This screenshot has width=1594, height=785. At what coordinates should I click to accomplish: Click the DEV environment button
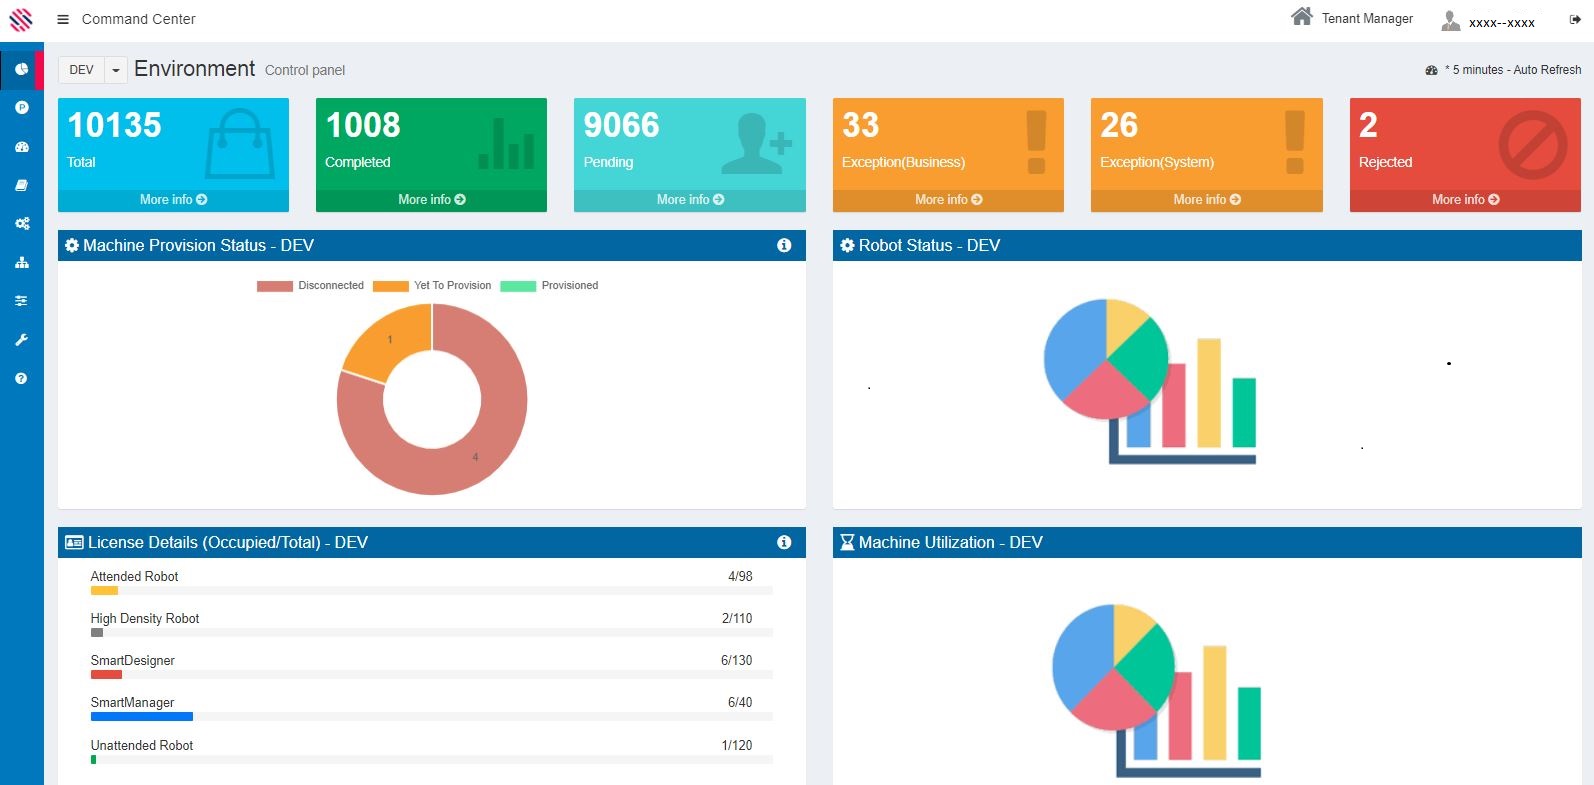(82, 70)
